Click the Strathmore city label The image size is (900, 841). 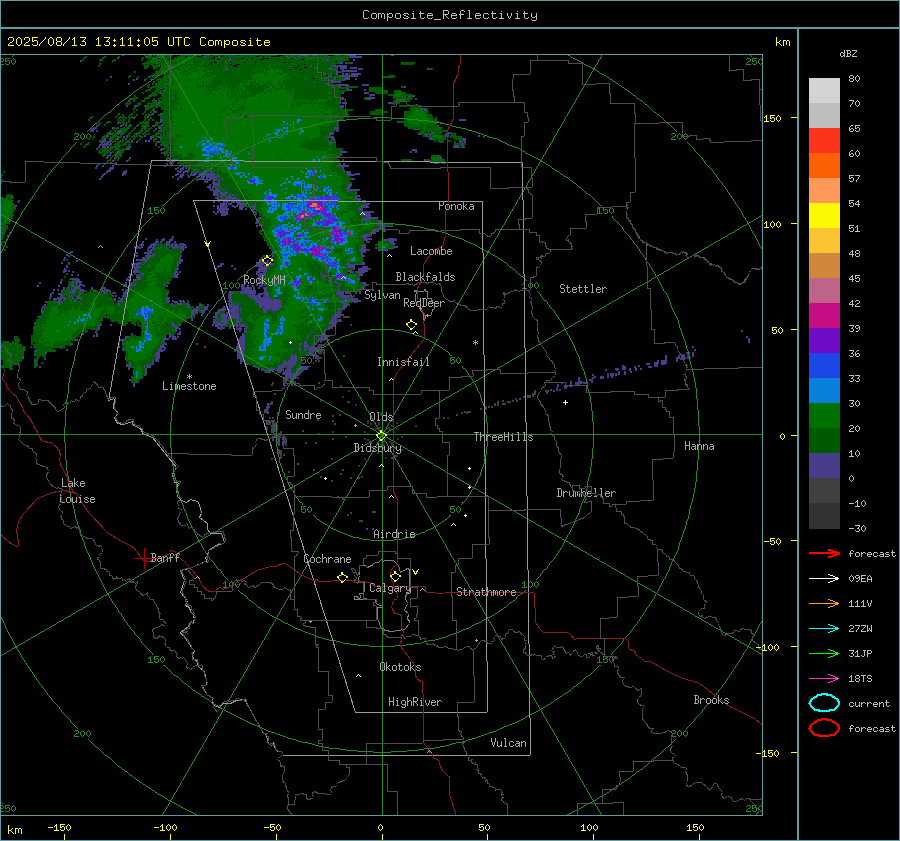(x=486, y=592)
